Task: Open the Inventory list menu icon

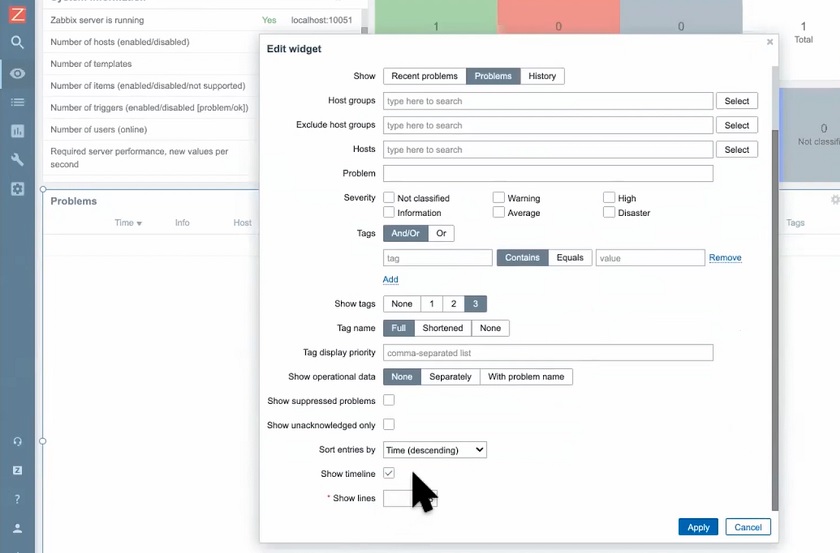Action: [17, 102]
